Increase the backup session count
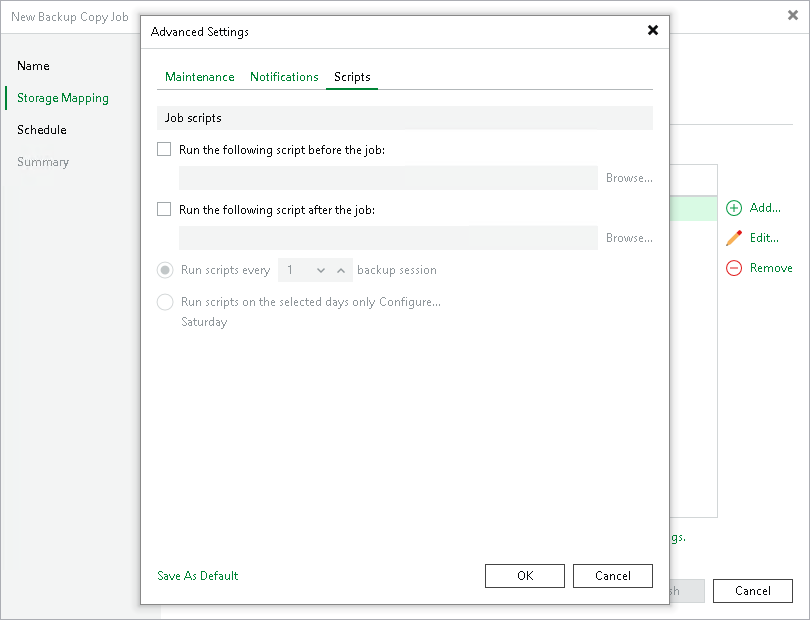810x620 pixels. click(341, 270)
